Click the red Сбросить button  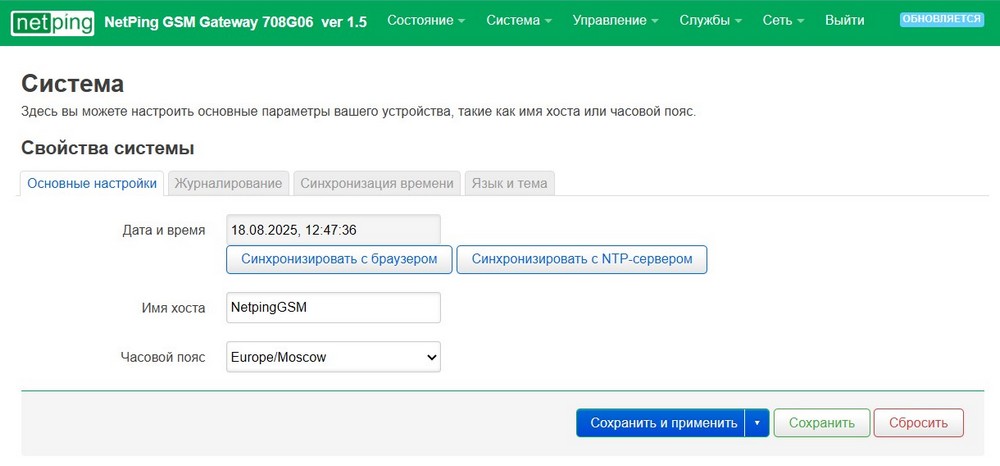[x=918, y=423]
